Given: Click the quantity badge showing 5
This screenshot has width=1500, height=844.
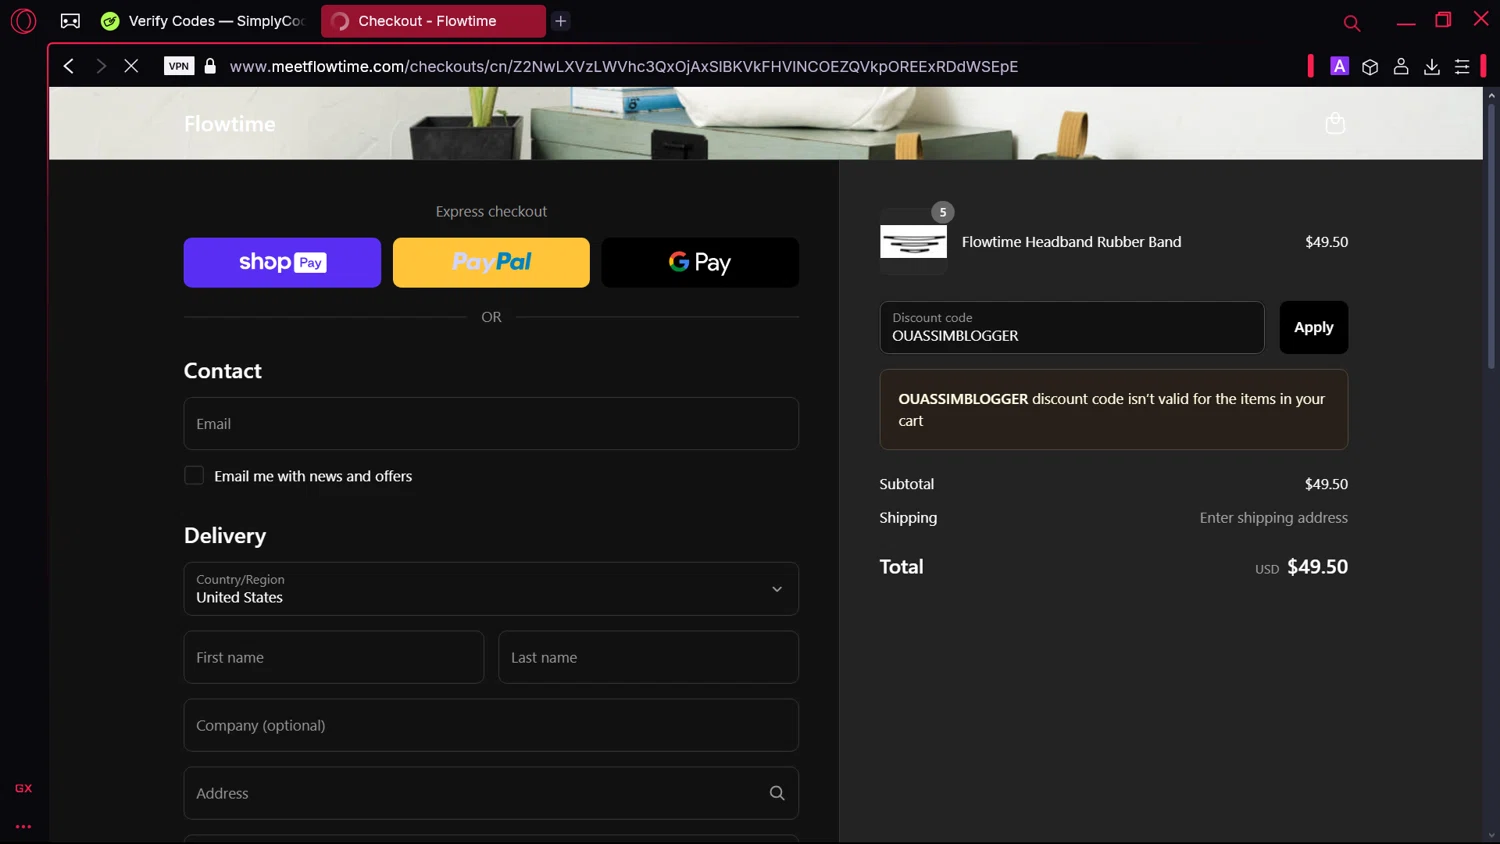Looking at the screenshot, I should coord(942,212).
